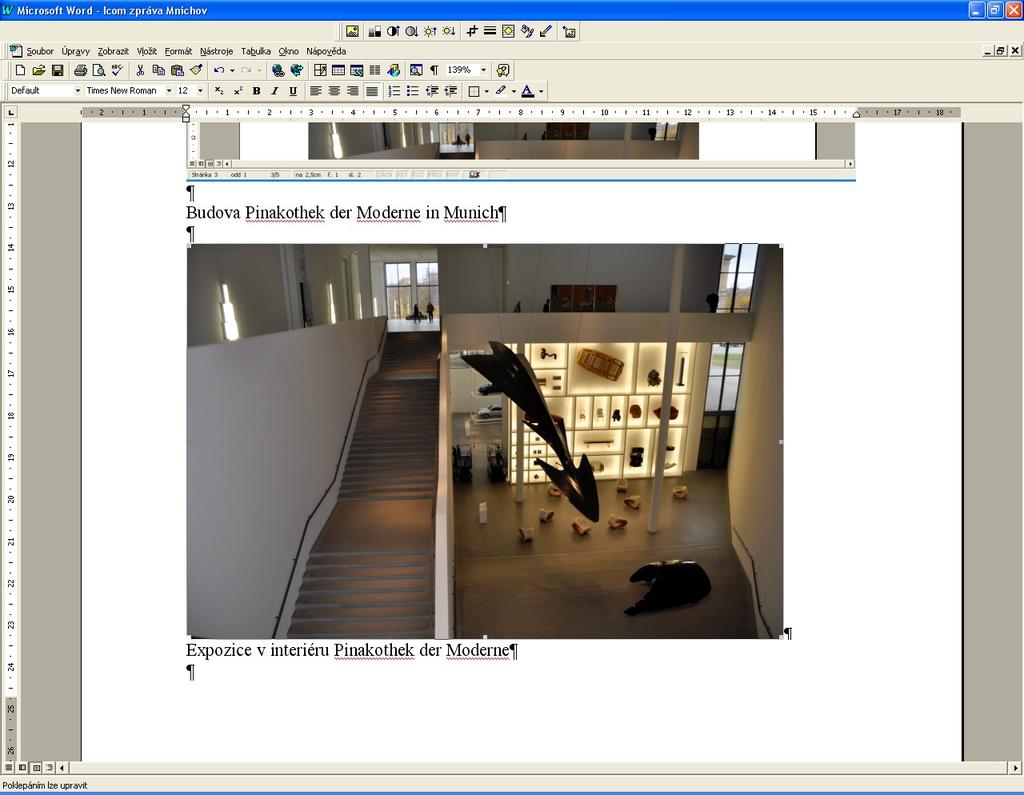Toggle the Tables and Borders toolbar
This screenshot has height=795, width=1024.
click(320, 70)
